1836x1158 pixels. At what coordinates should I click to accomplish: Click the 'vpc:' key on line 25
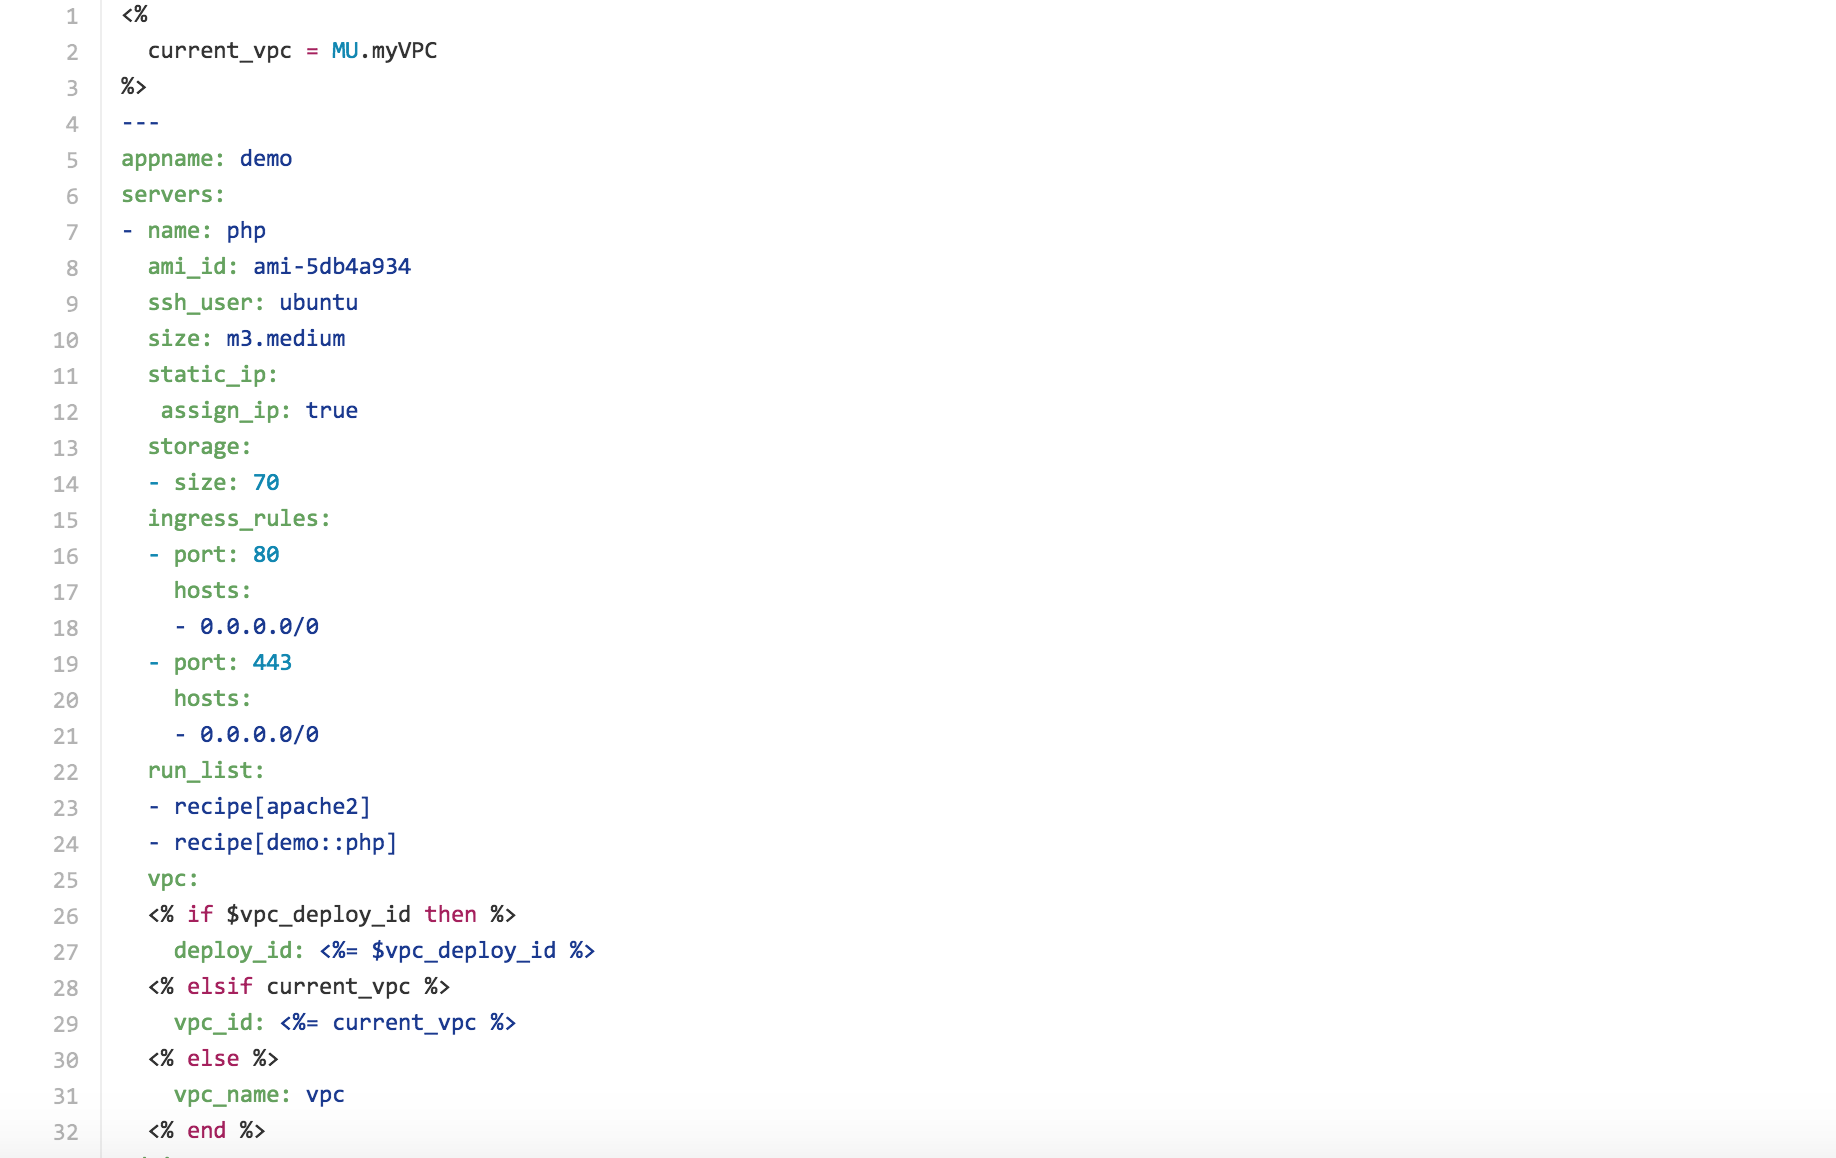tap(174, 879)
